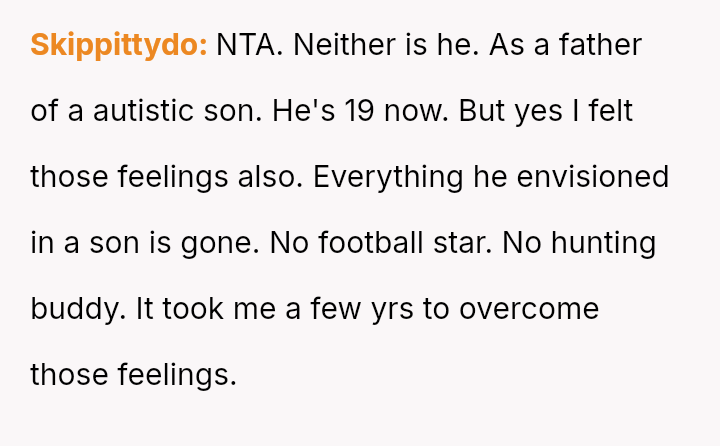Open the Skippittydo username link
Screen dimensions: 720x446
coord(119,45)
